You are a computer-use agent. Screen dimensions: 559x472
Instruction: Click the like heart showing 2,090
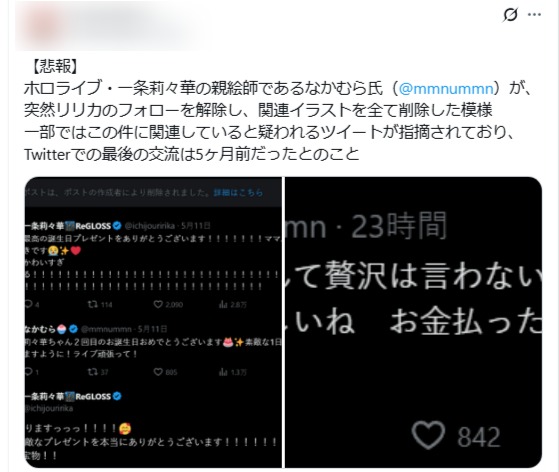pyautogui.click(x=158, y=304)
